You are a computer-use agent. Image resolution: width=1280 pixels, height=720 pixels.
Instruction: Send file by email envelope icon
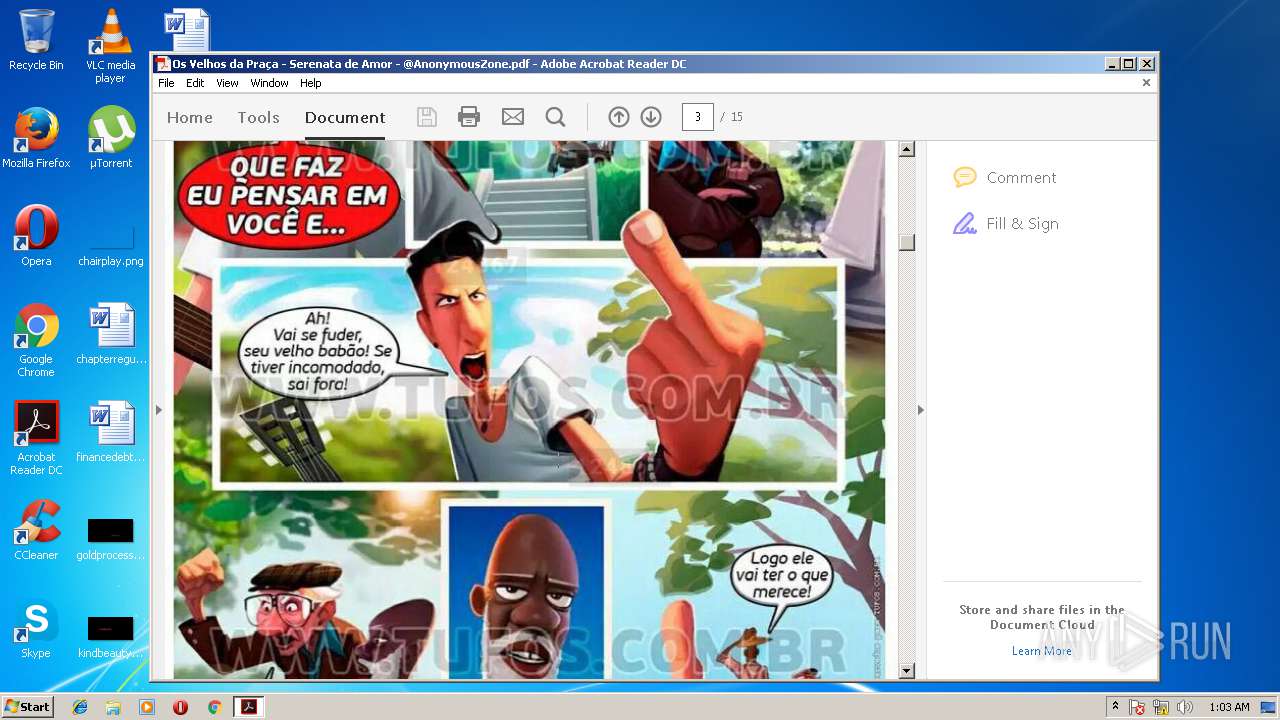coord(513,117)
